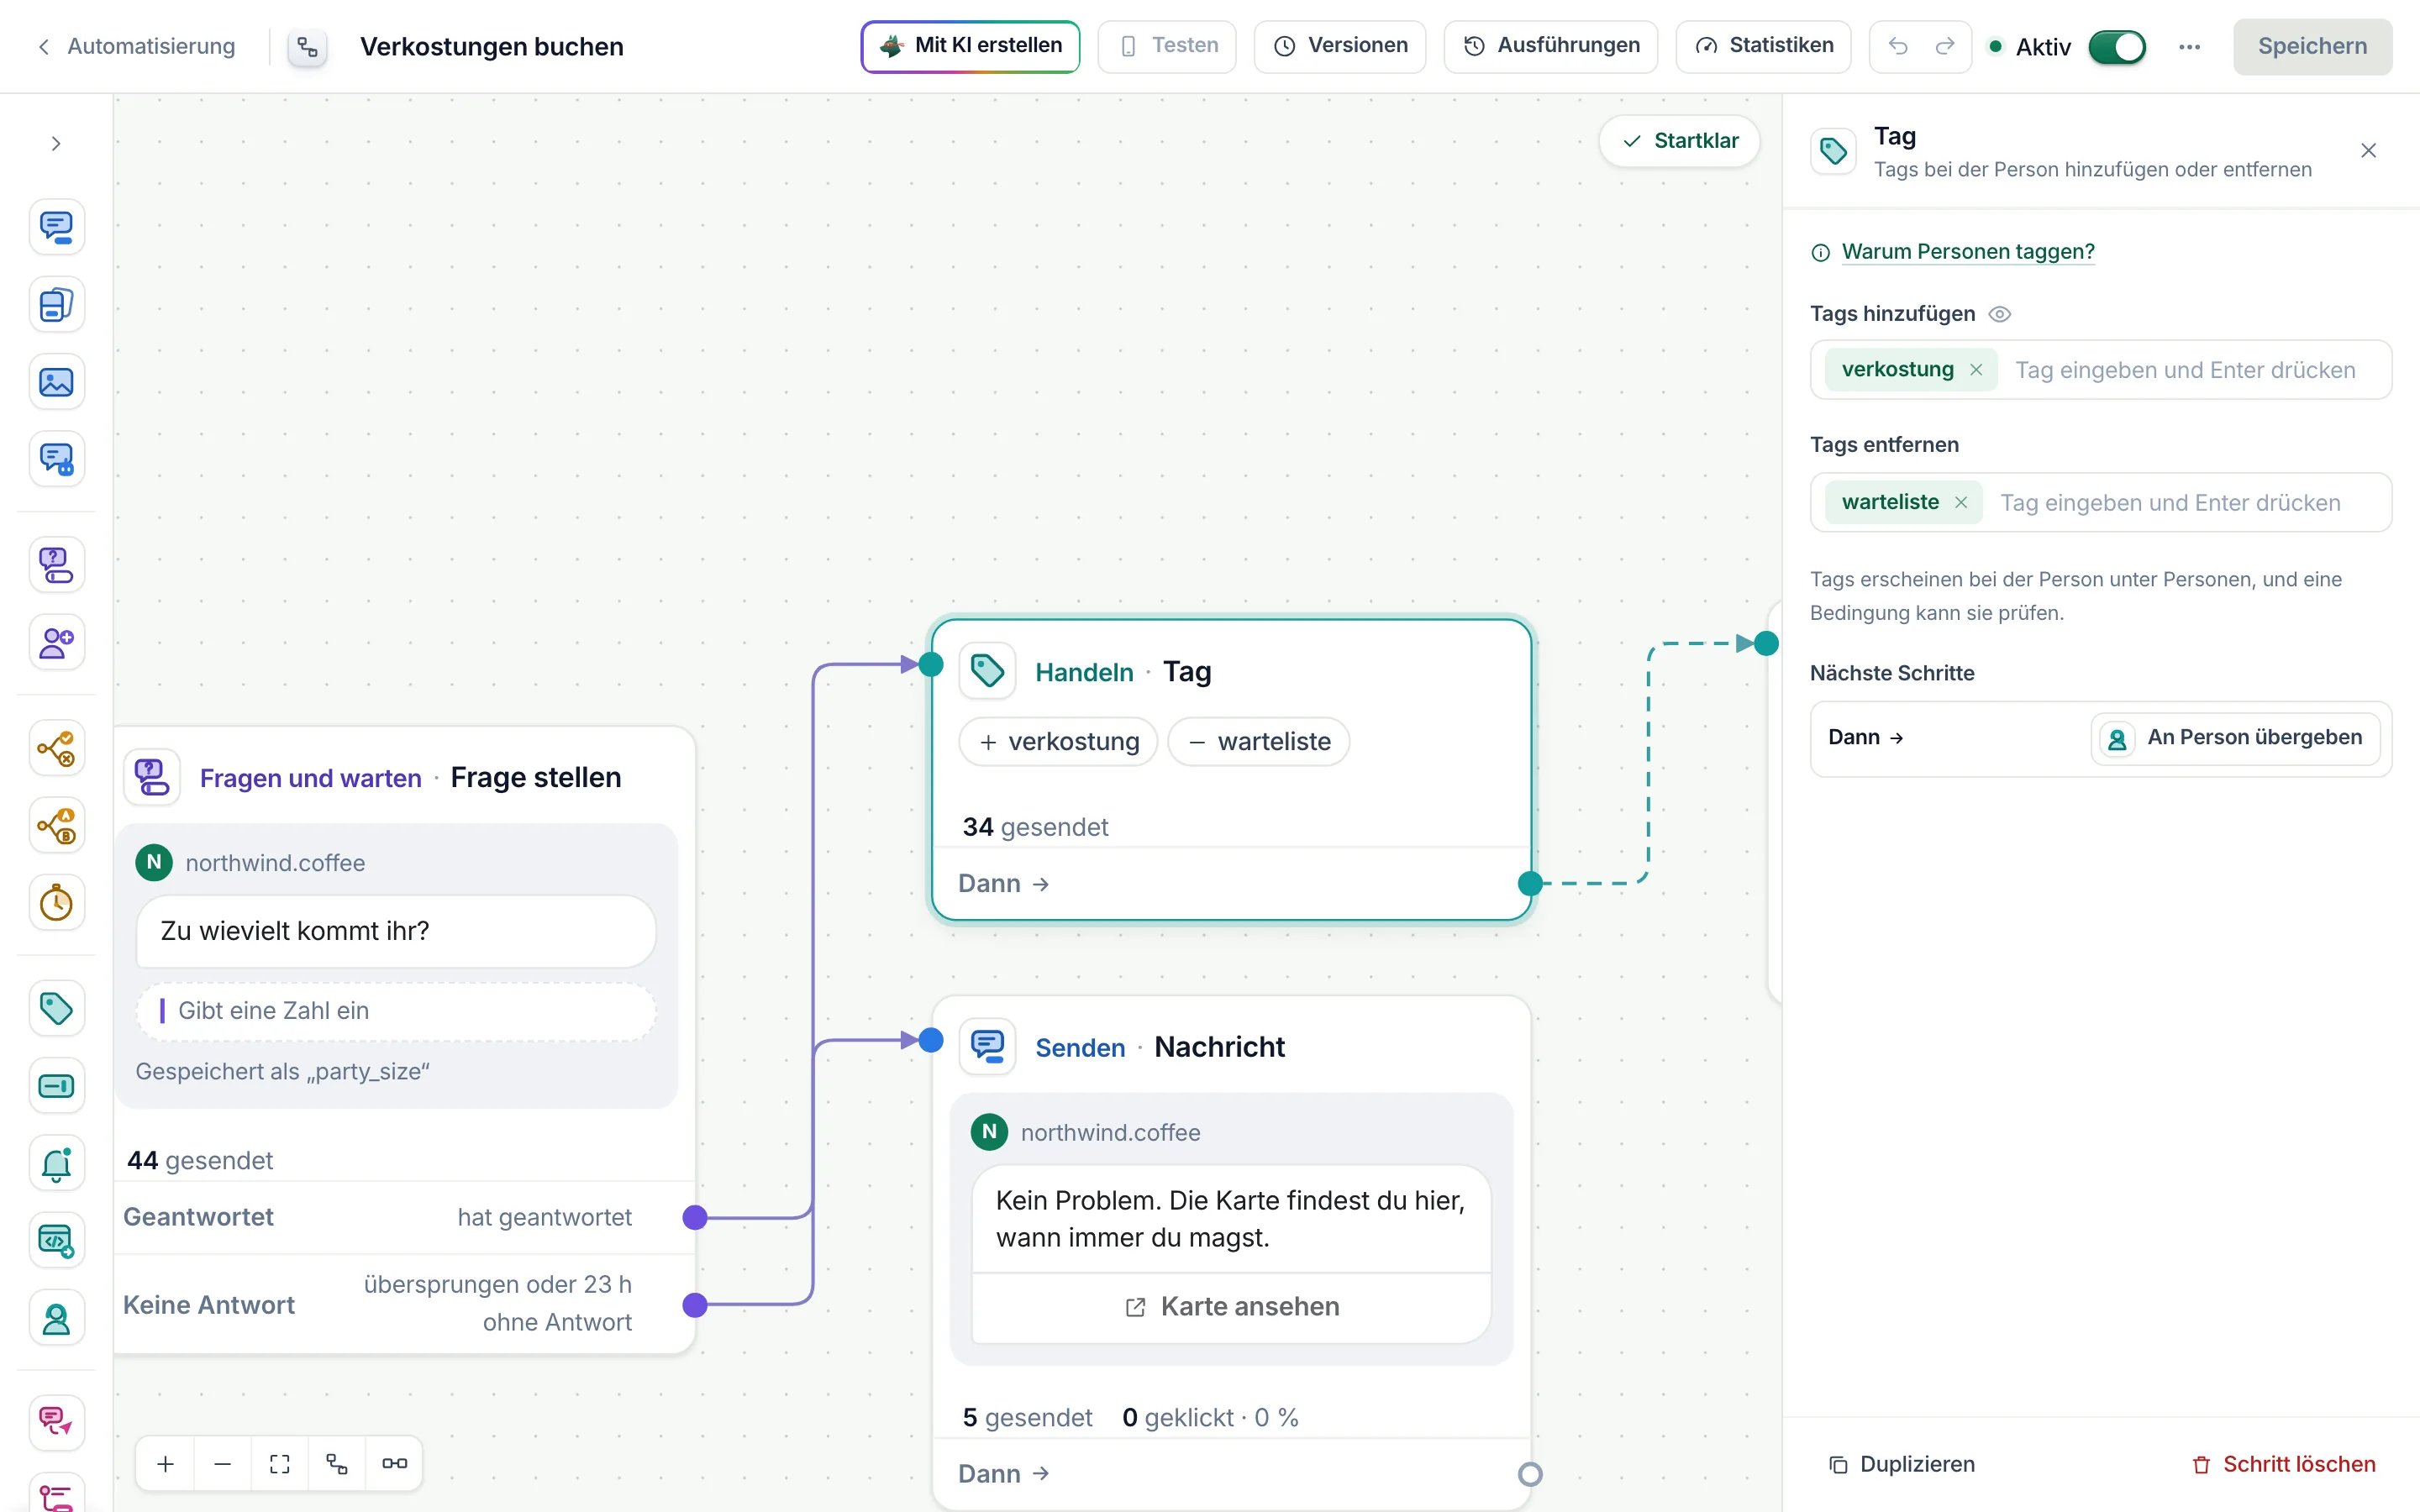Click Duplizieren in panel footer
The image size is (2420, 1512).
(x=1901, y=1464)
